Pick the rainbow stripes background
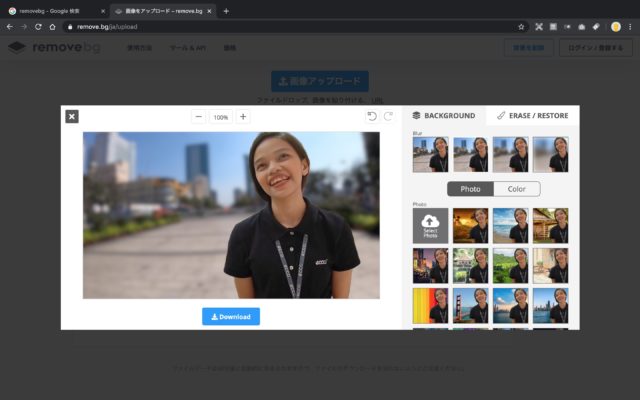640x400 pixels. click(430, 305)
